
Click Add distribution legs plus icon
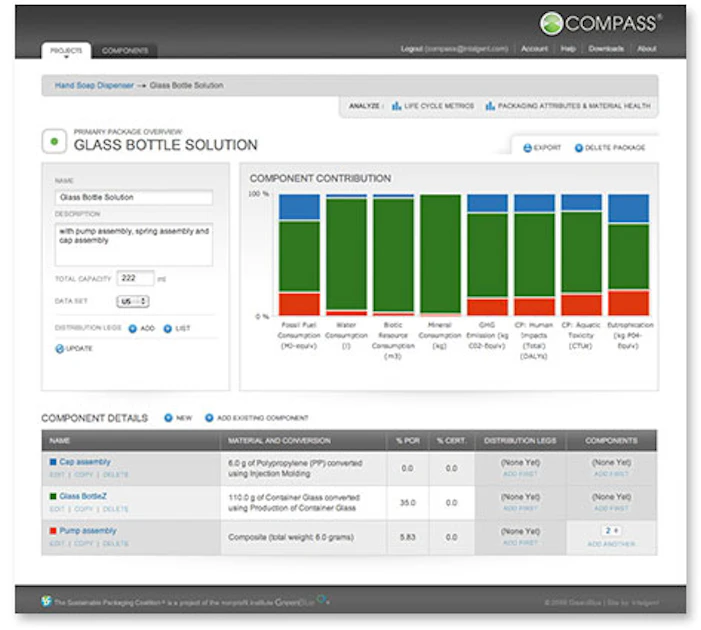[132, 329]
